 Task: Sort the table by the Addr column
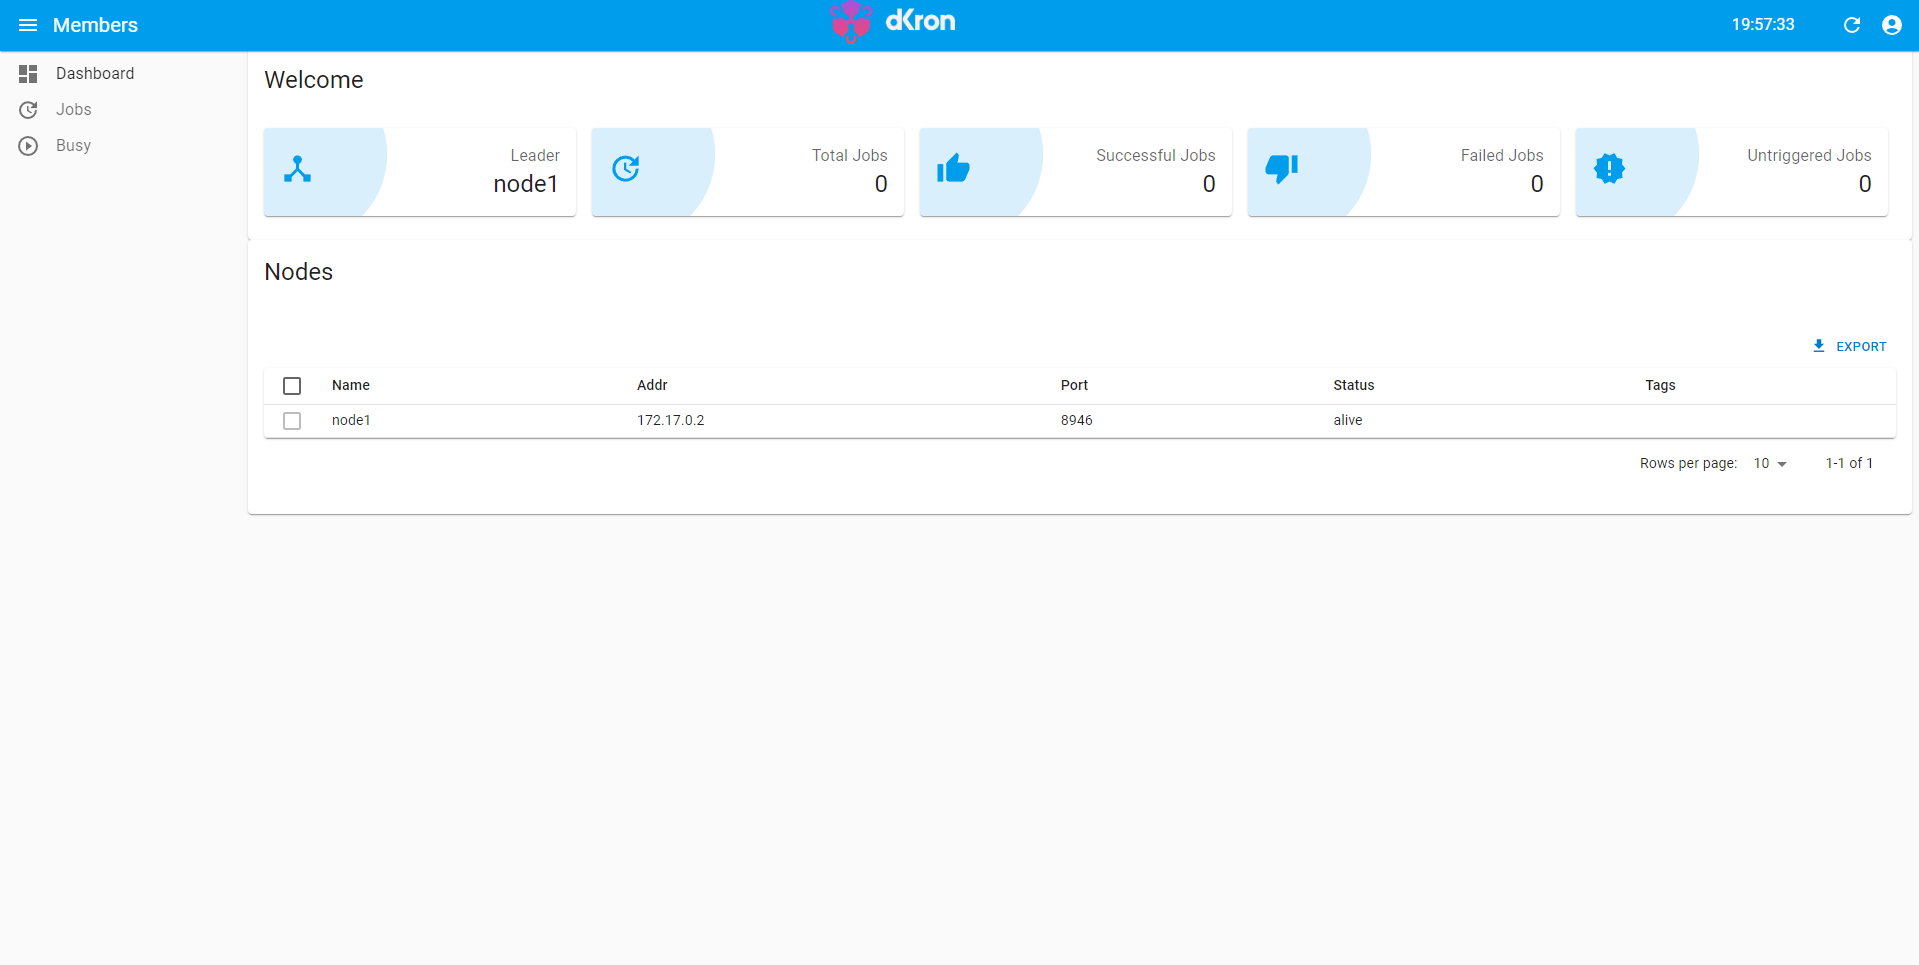tap(652, 385)
